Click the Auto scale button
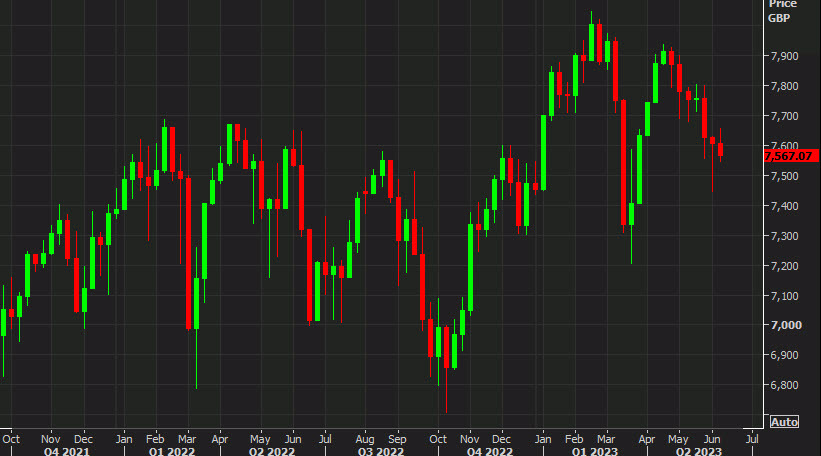The image size is (821, 456). click(x=784, y=422)
